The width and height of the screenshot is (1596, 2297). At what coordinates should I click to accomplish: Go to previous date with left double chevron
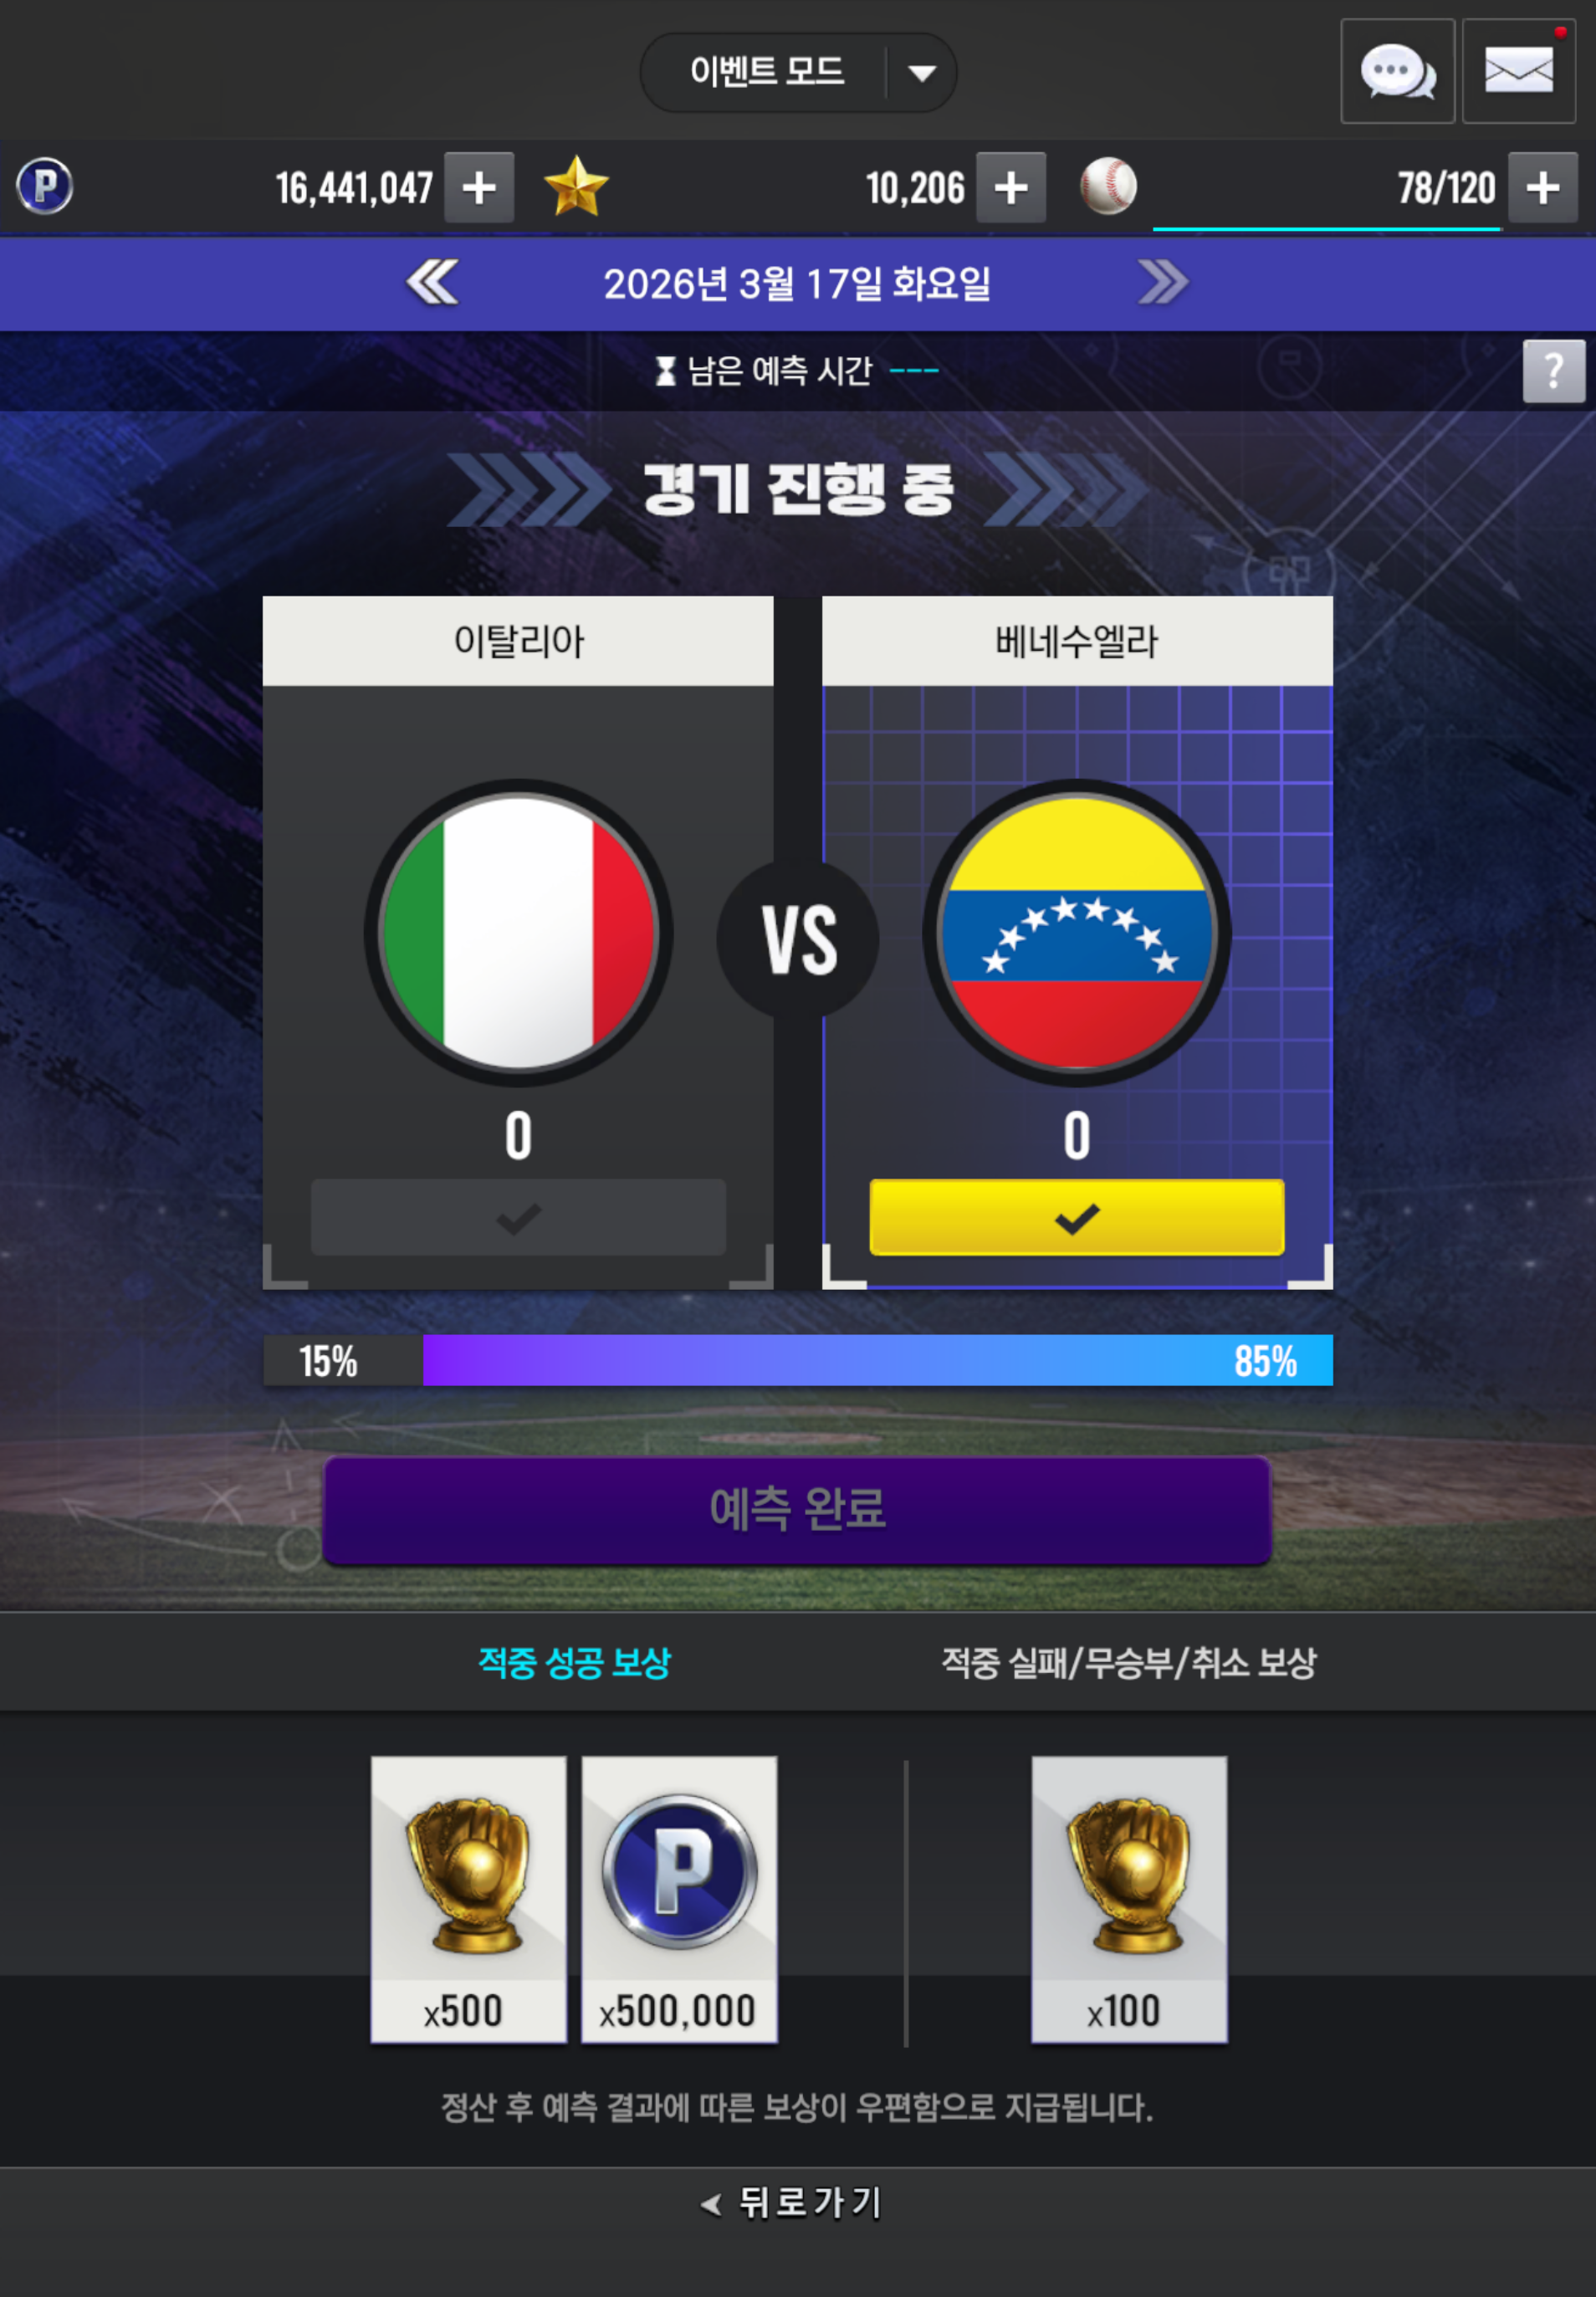click(432, 282)
